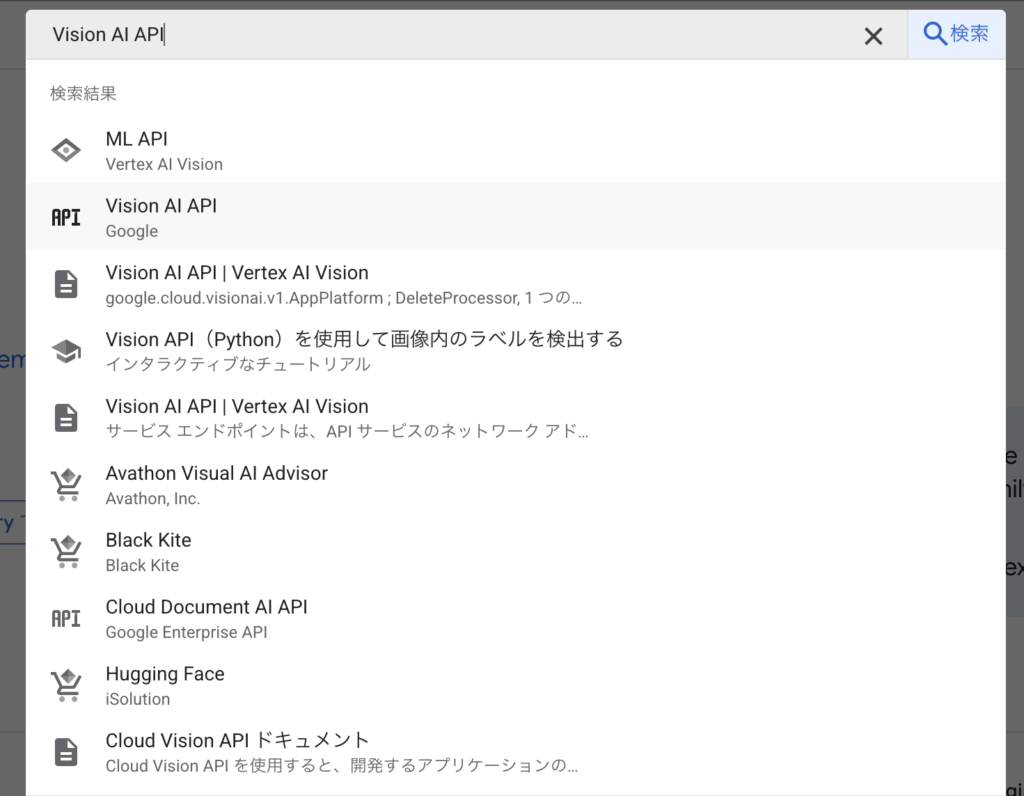Clear the search query with the X button
Screen dimensions: 1024x796
click(x=873, y=35)
